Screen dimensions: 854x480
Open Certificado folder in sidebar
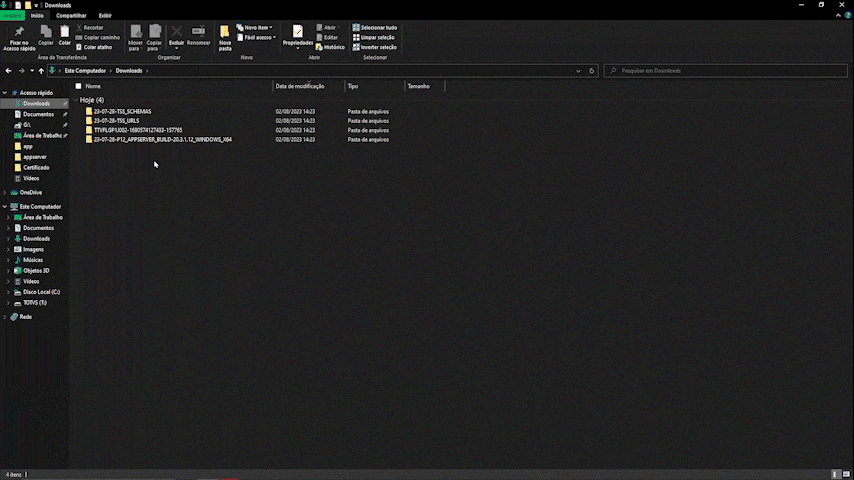[36, 167]
